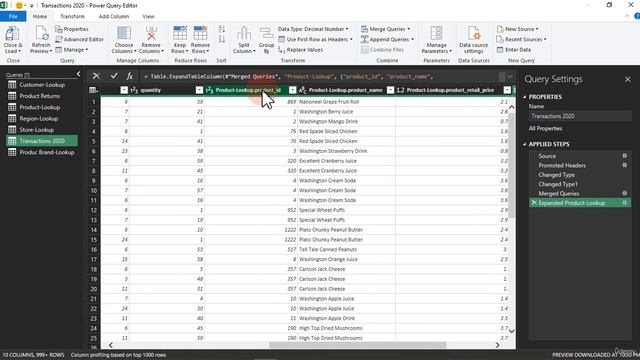Open filter dropdown for Product-Lookup.product_name column
Screen dimensions: 640x360
(390, 90)
